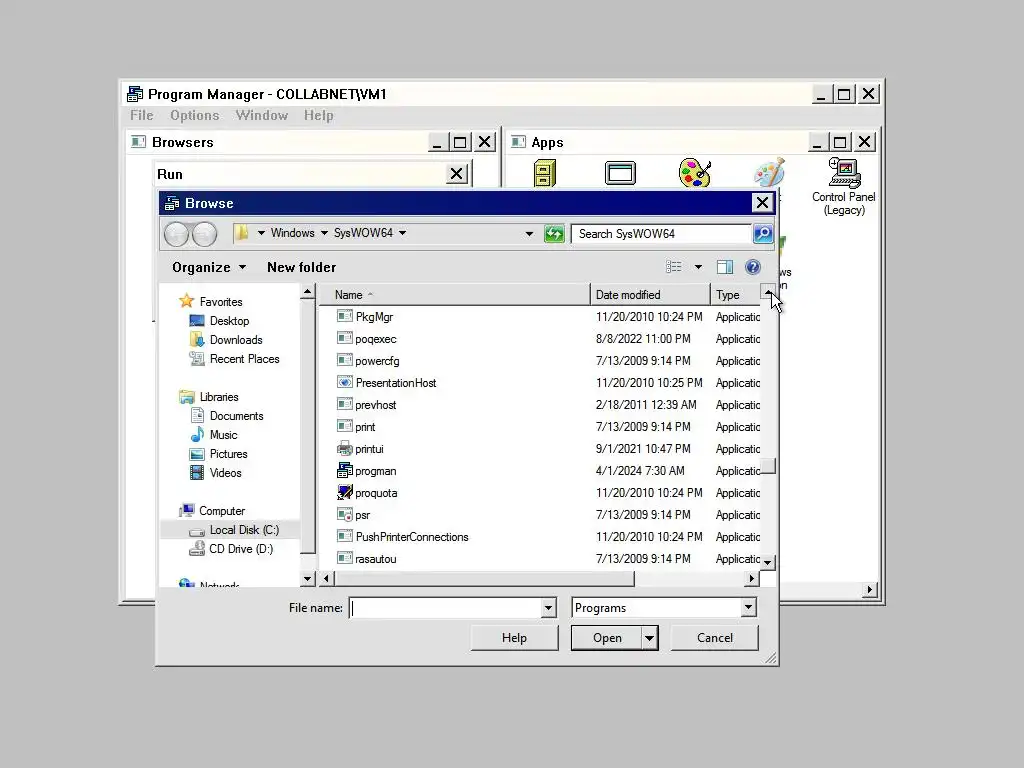Click the back navigation button in Browse

tap(176, 234)
